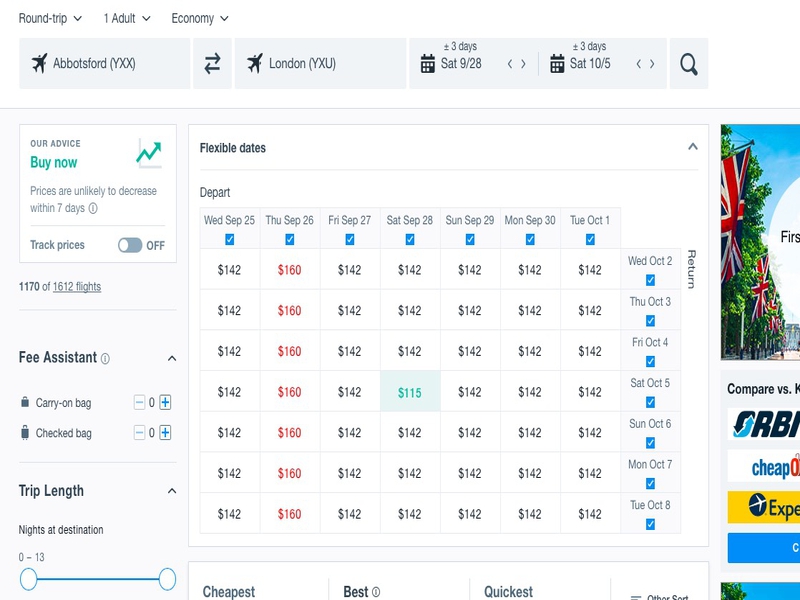Open the Economy cabin class dropdown

200,18
